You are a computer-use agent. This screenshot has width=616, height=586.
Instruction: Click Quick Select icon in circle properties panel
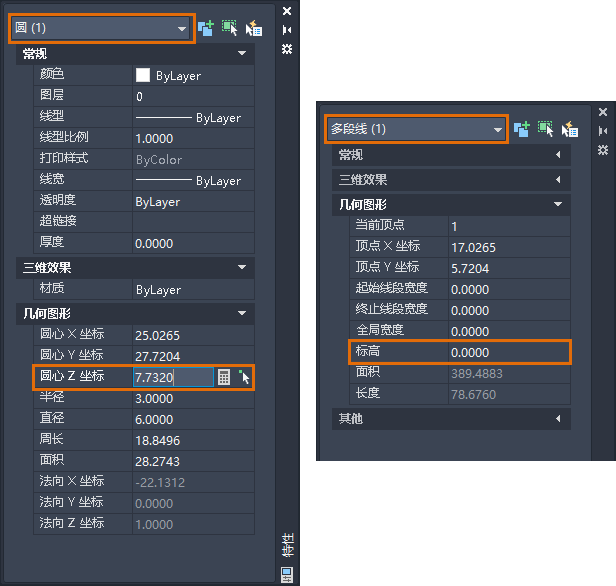(x=254, y=28)
